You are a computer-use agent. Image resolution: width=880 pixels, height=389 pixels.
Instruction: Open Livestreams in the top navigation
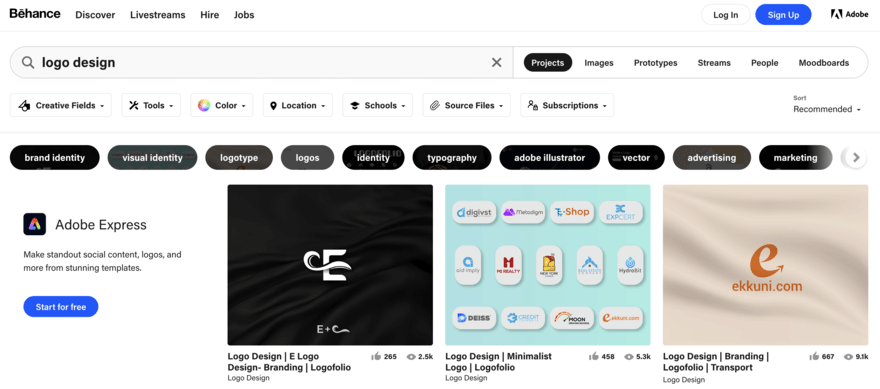point(158,15)
